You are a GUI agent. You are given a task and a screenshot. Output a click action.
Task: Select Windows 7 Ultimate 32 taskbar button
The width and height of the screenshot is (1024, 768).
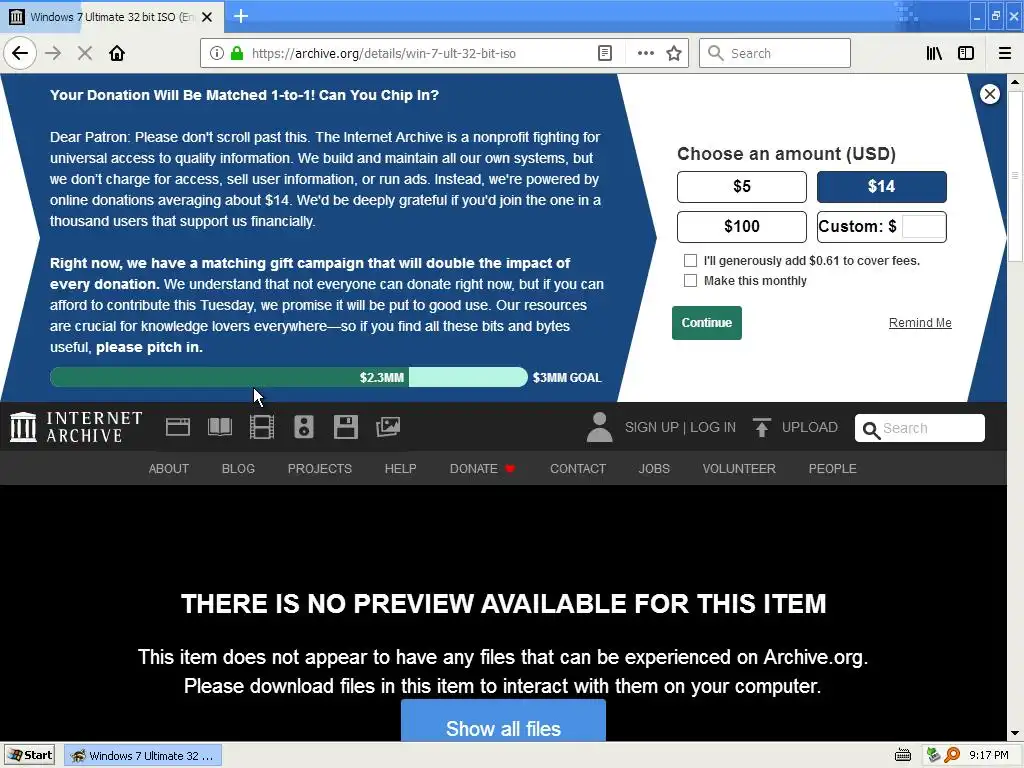143,756
